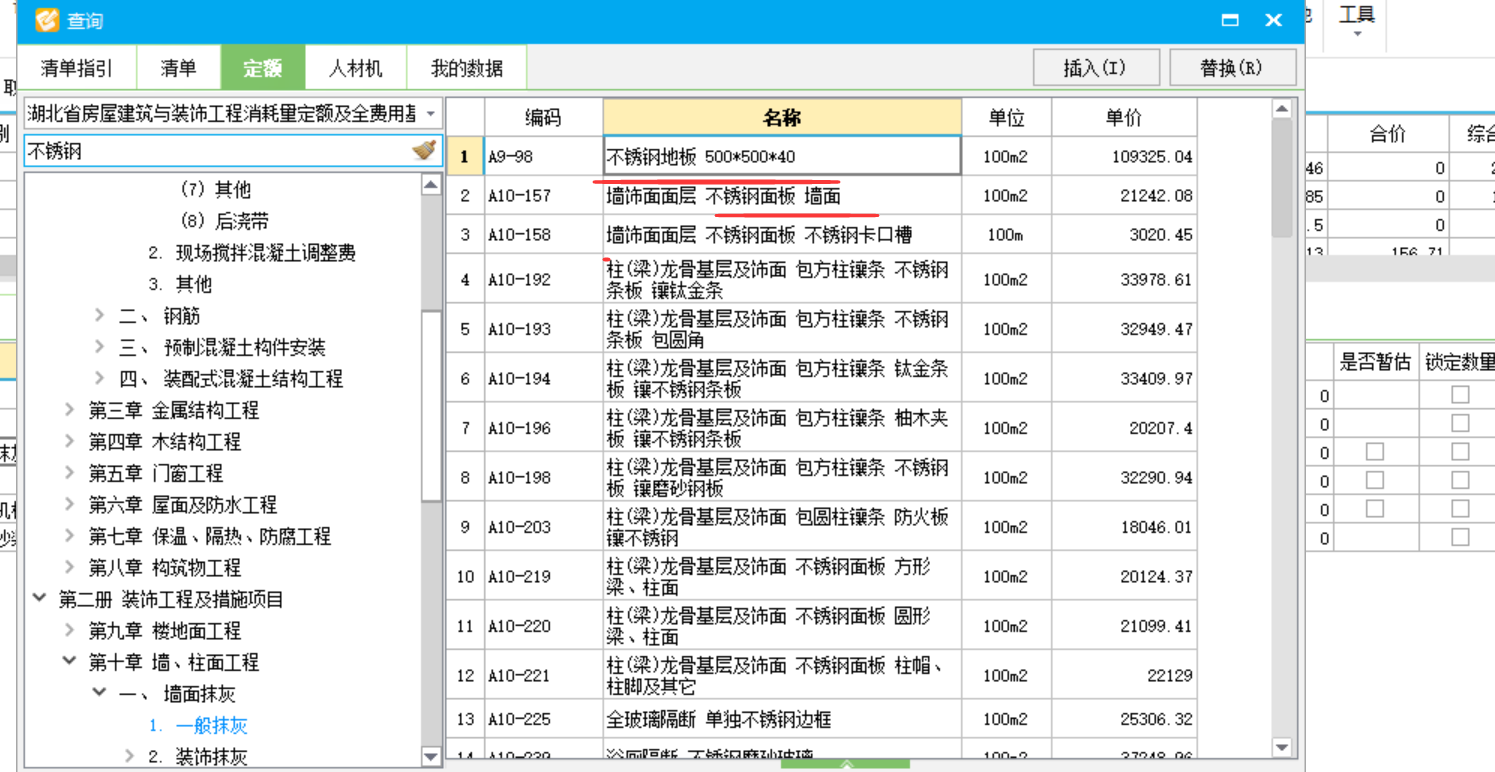Sort by the 编码 column header

pyautogui.click(x=543, y=117)
